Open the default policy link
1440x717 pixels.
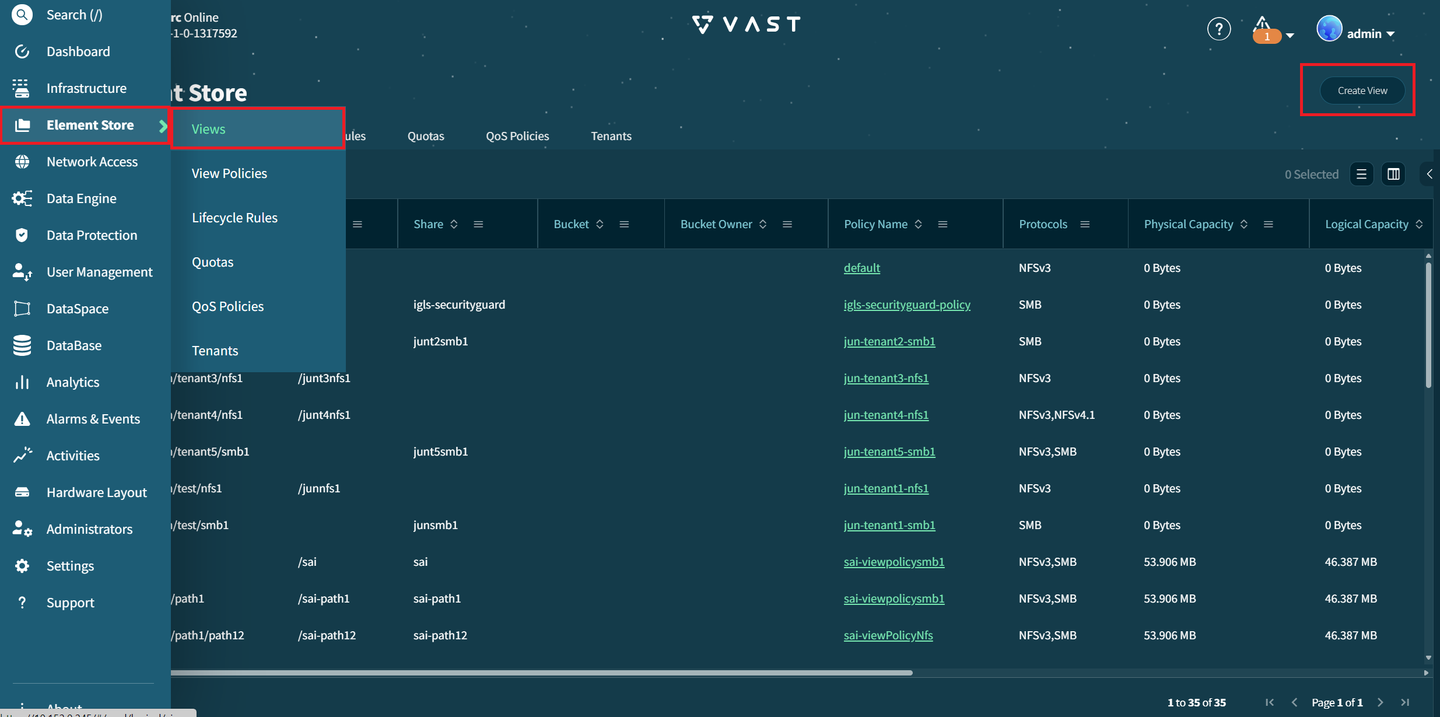[862, 268]
